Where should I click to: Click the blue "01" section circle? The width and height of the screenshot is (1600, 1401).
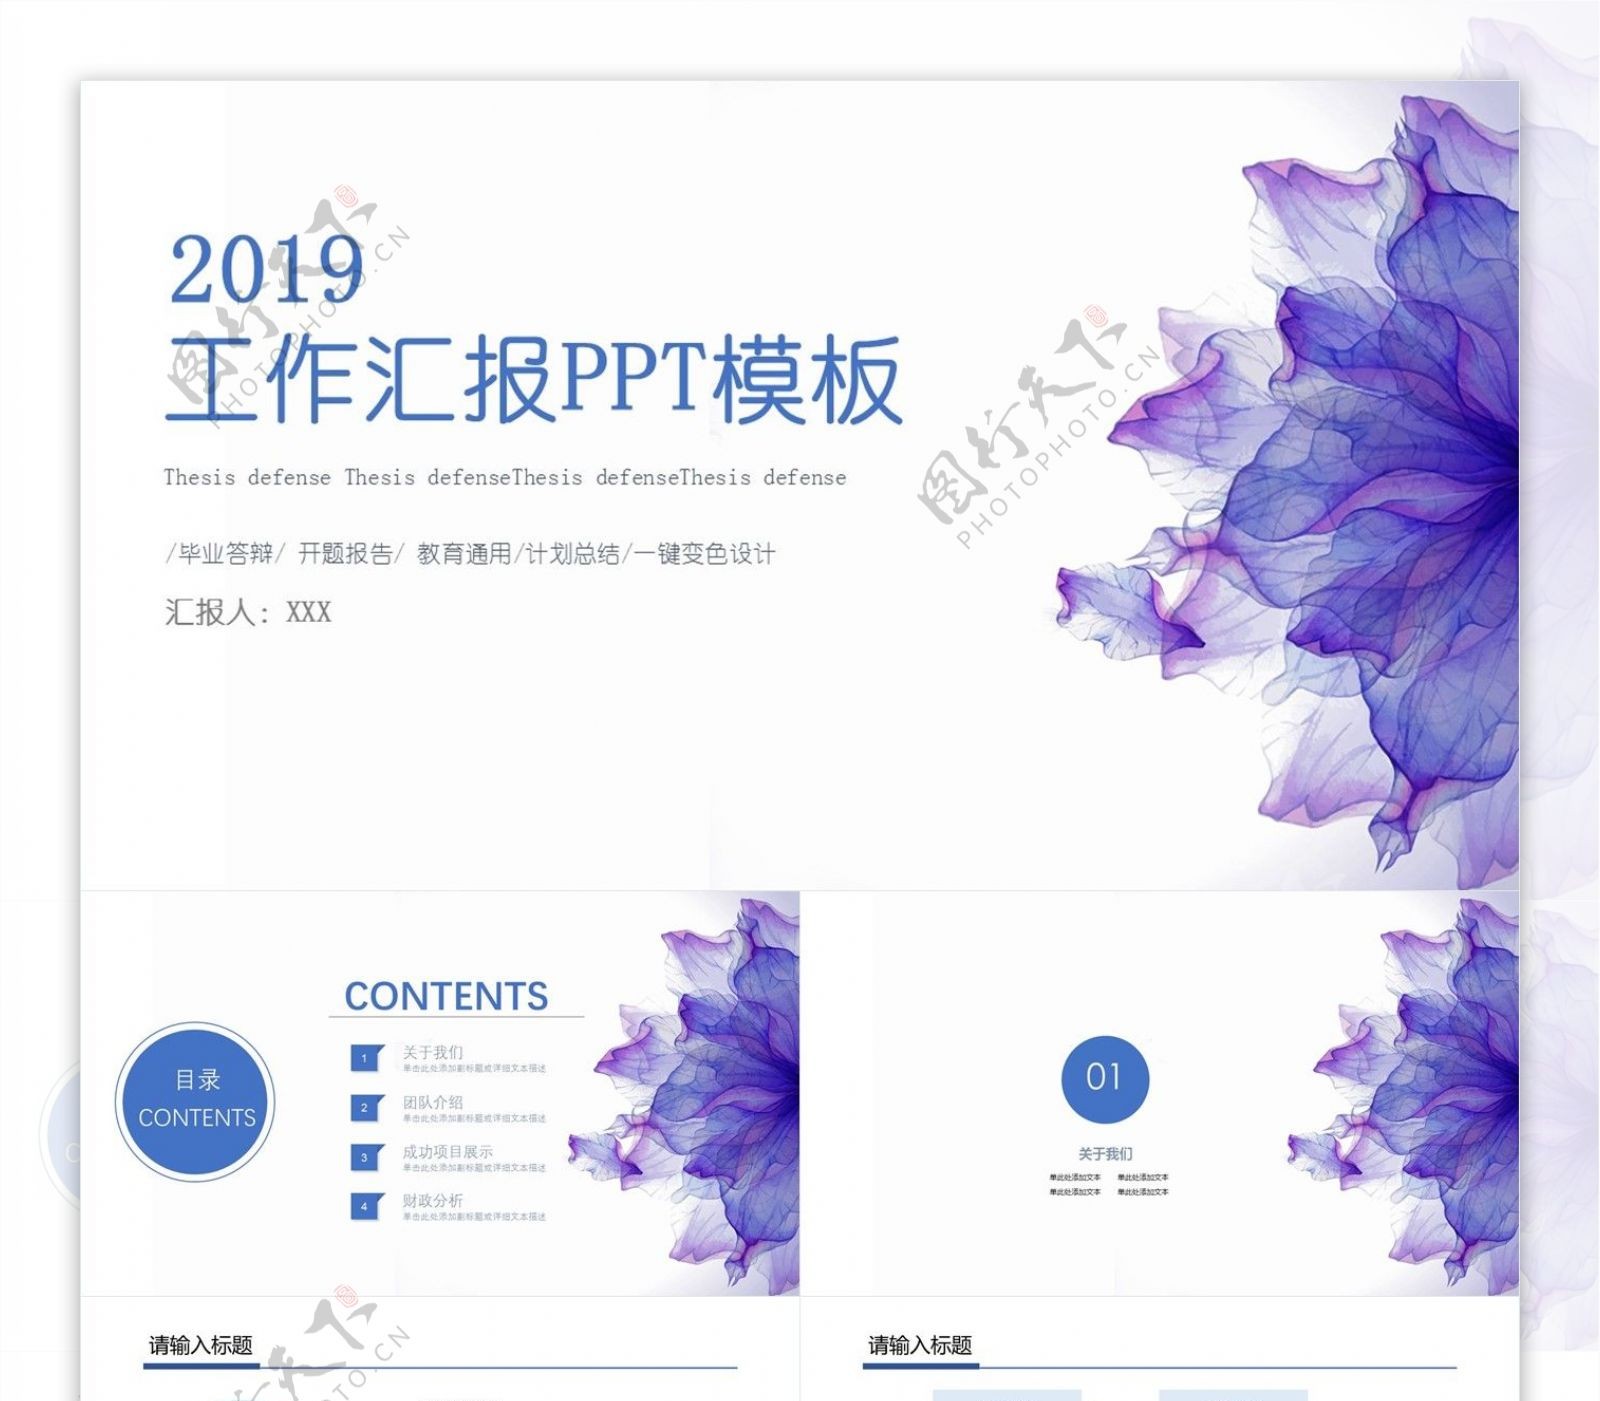tap(1104, 1078)
